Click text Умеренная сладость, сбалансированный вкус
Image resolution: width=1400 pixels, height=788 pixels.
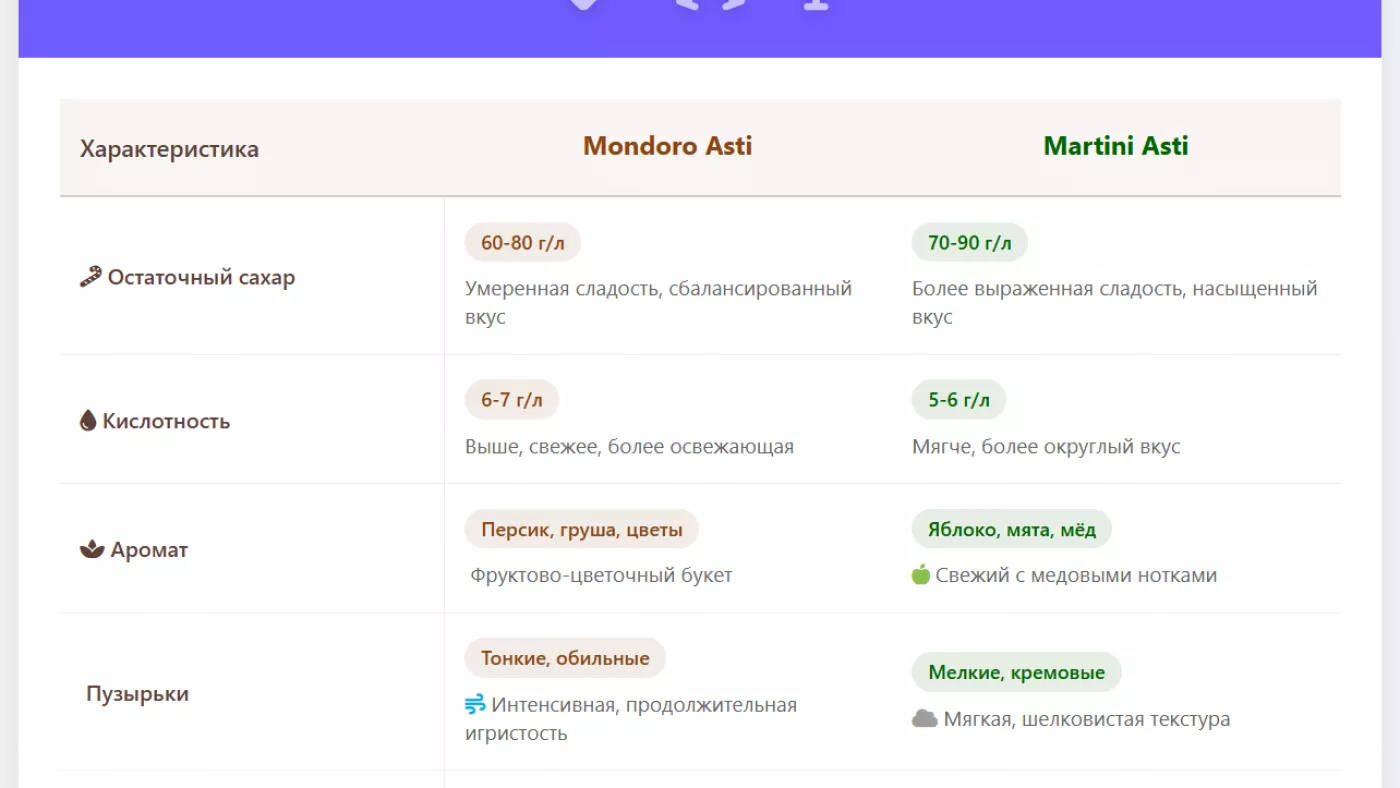pos(658,302)
